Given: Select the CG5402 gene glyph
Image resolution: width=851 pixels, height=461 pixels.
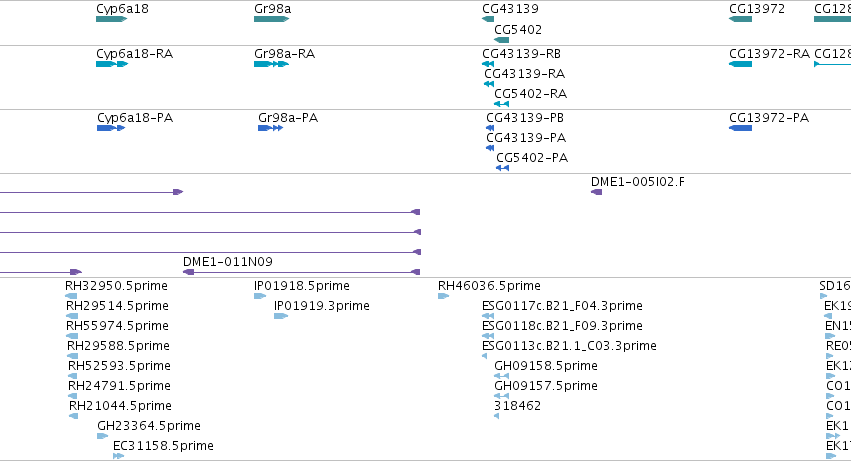Looking at the screenshot, I should click(x=501, y=40).
